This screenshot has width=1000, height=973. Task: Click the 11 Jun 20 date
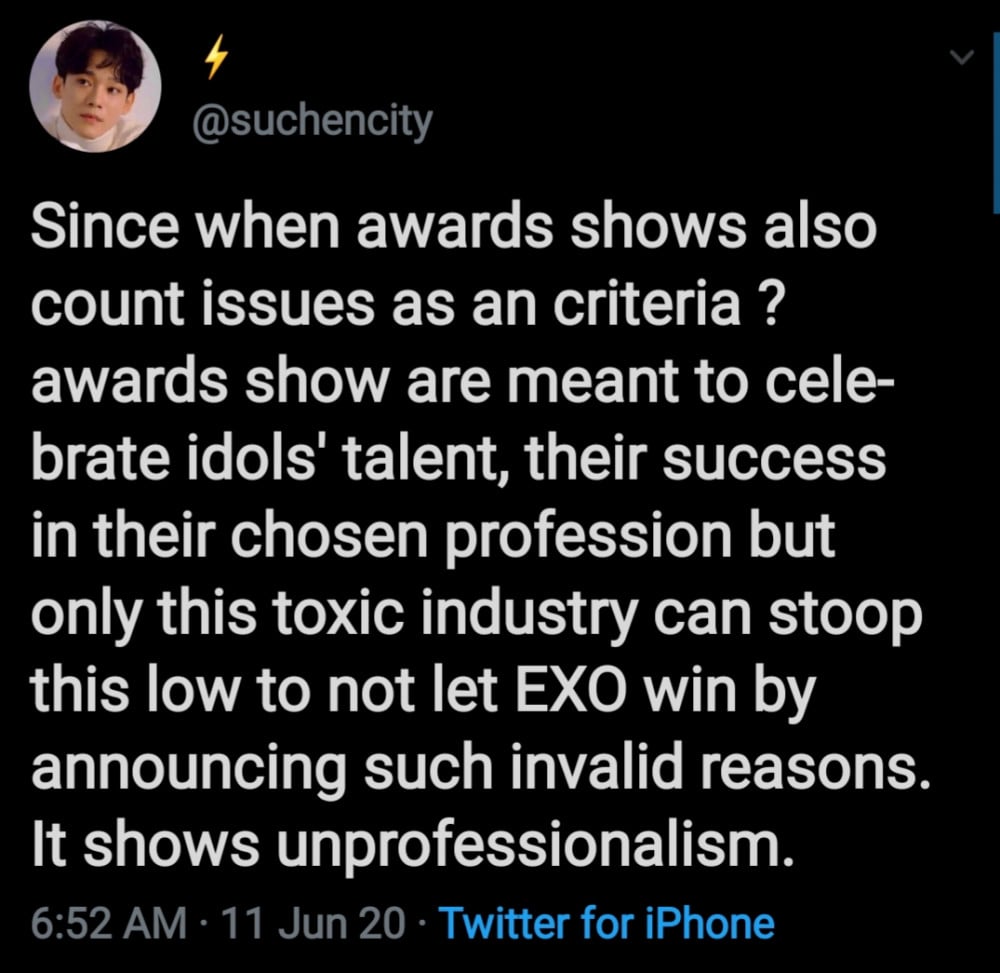pos(314,923)
